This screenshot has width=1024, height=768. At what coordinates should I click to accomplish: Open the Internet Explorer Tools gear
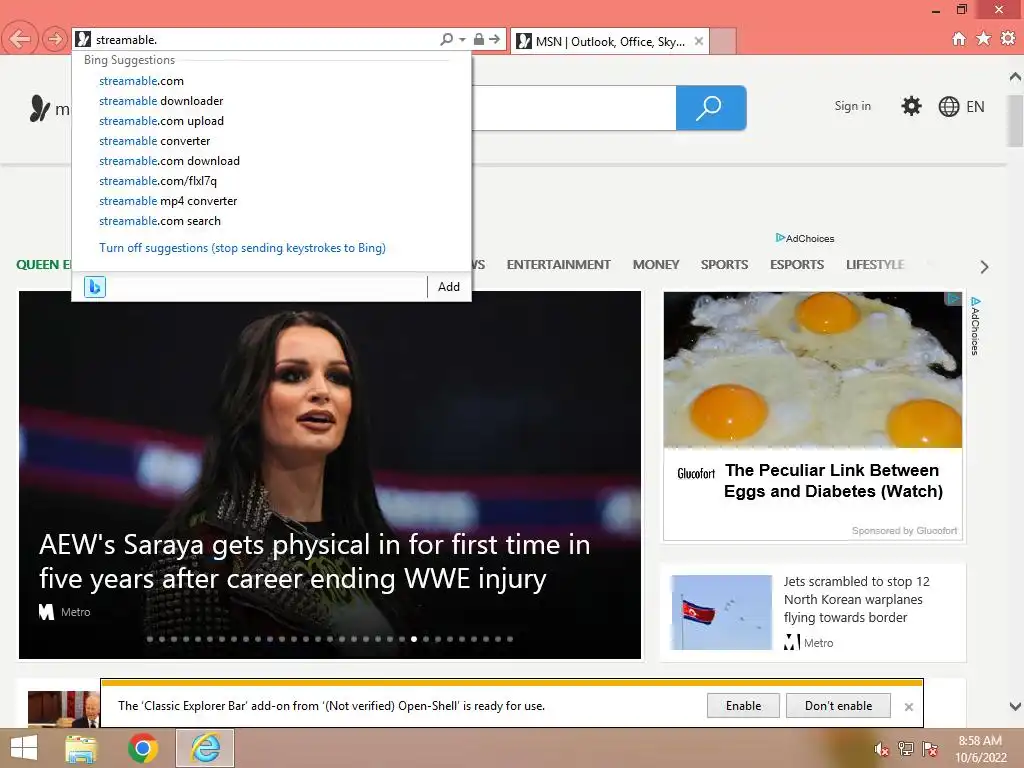pyautogui.click(x=1008, y=39)
